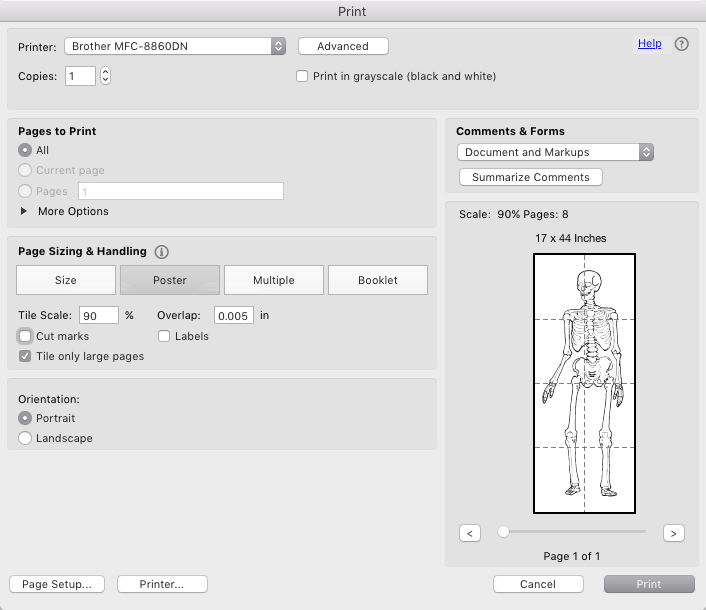Screen dimensions: 706x610
Task: Go to next preview page arrow
Action: 674,533
